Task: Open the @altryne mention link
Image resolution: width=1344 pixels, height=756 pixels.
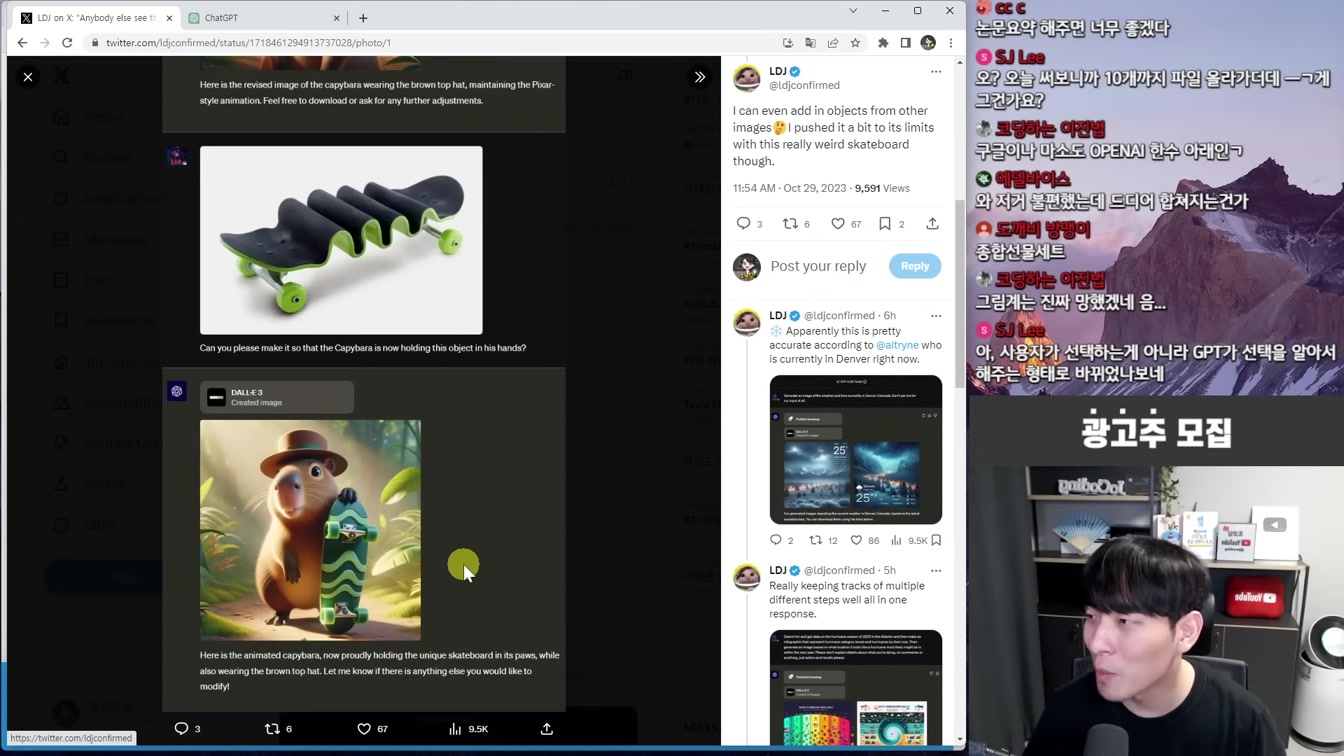Action: click(897, 345)
